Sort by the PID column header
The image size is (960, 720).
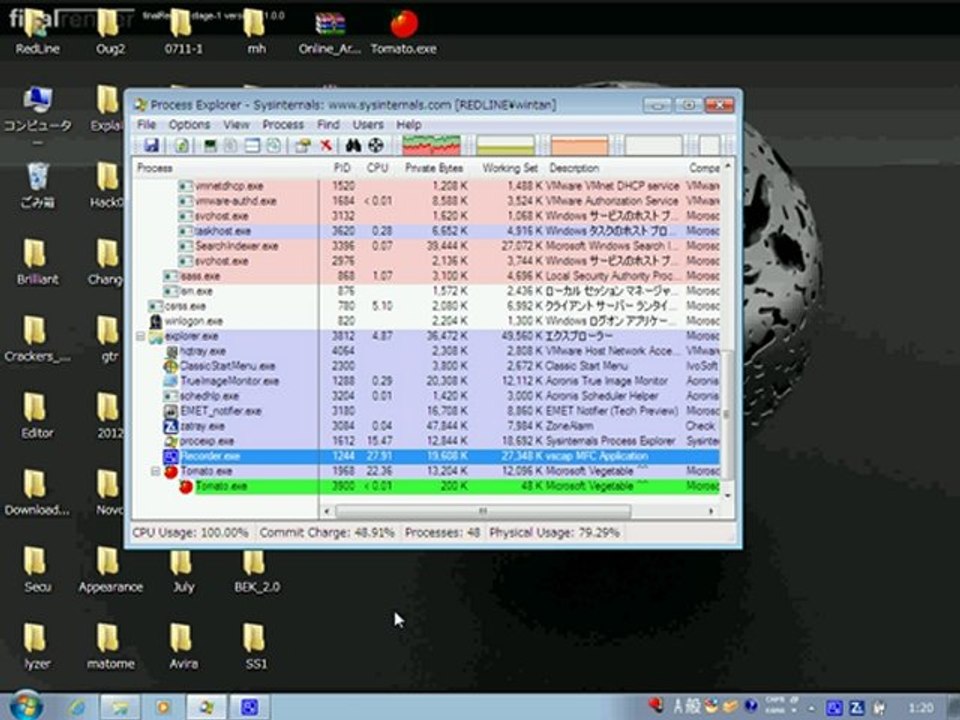[x=342, y=168]
